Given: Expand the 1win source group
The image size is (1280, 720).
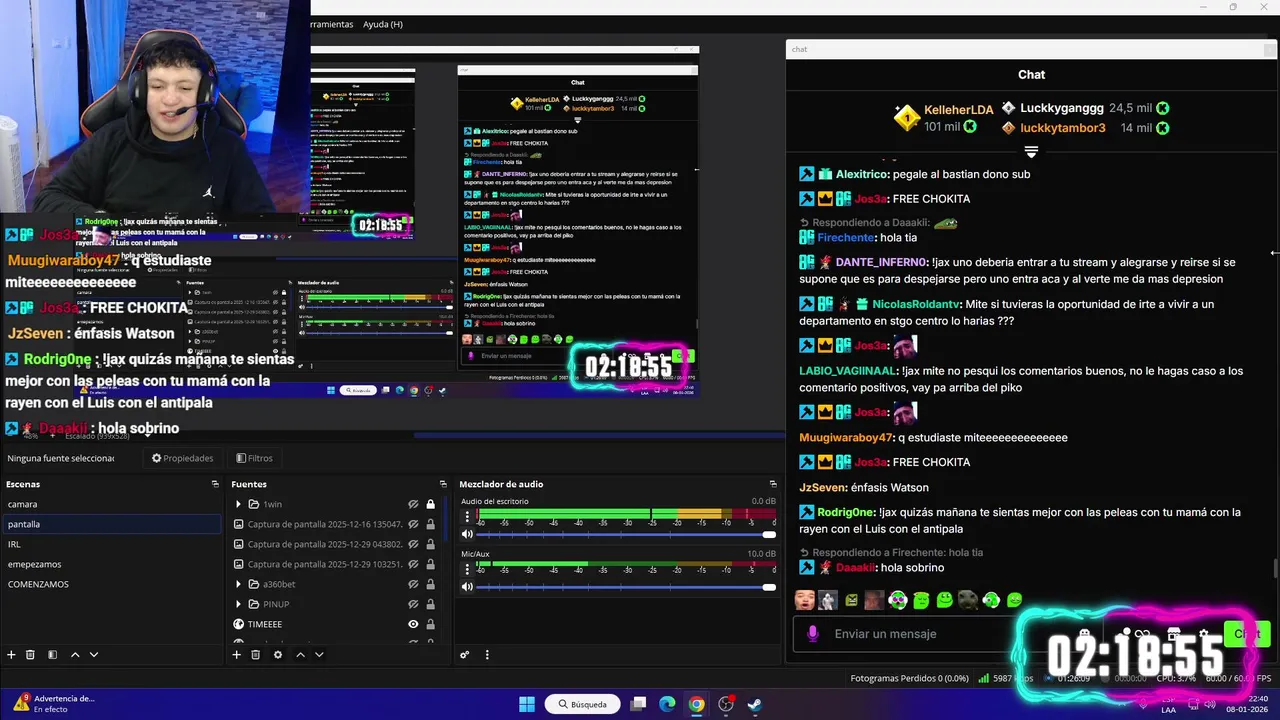Looking at the screenshot, I should tap(238, 504).
